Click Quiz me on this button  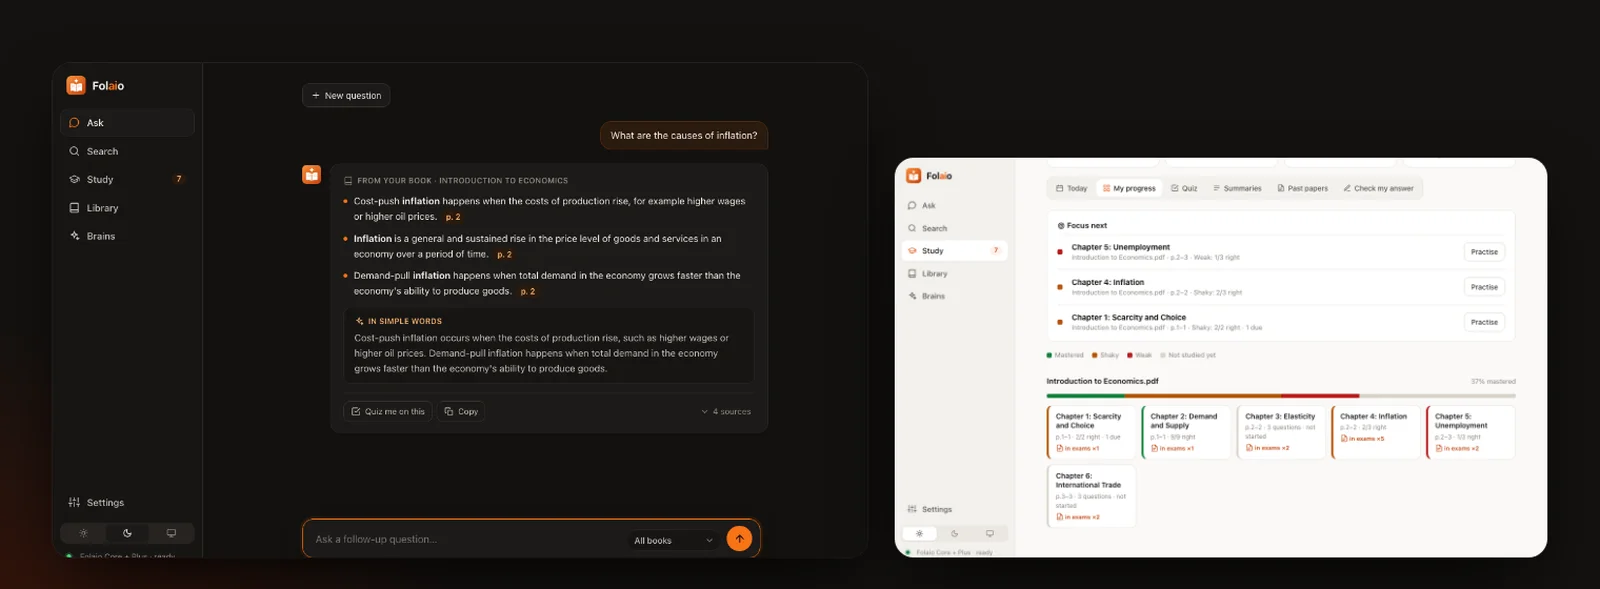[x=388, y=411]
